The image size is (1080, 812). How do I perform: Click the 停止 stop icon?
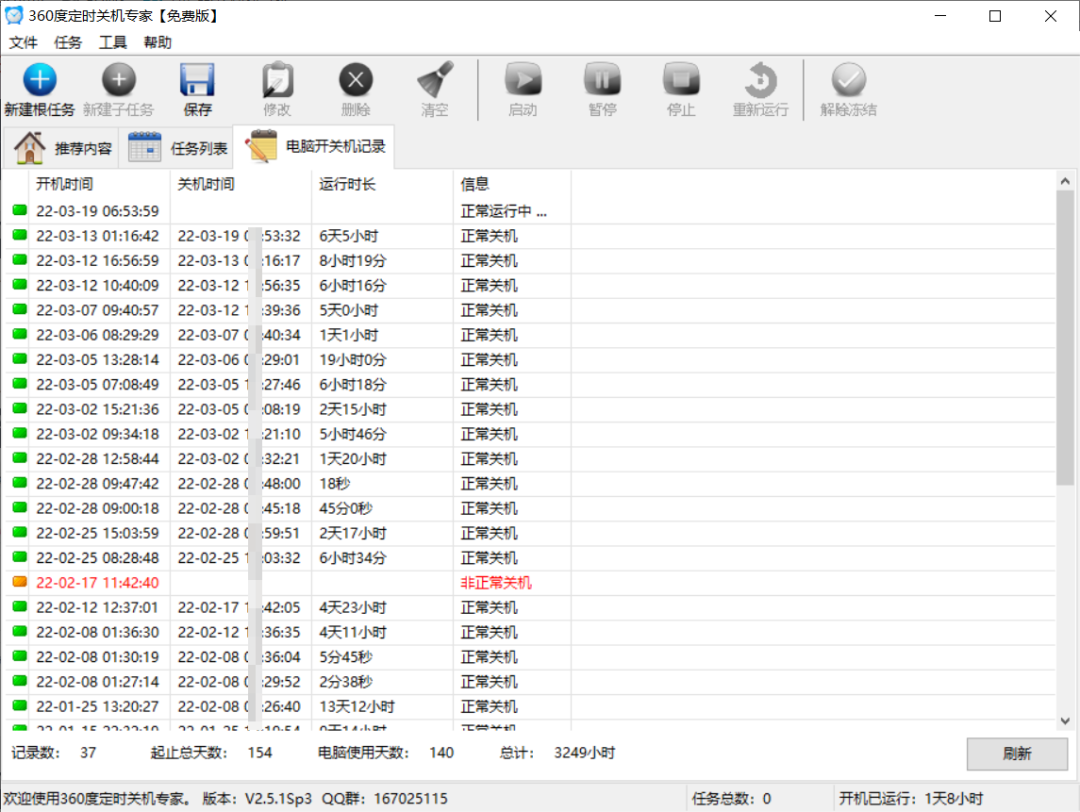(x=681, y=80)
